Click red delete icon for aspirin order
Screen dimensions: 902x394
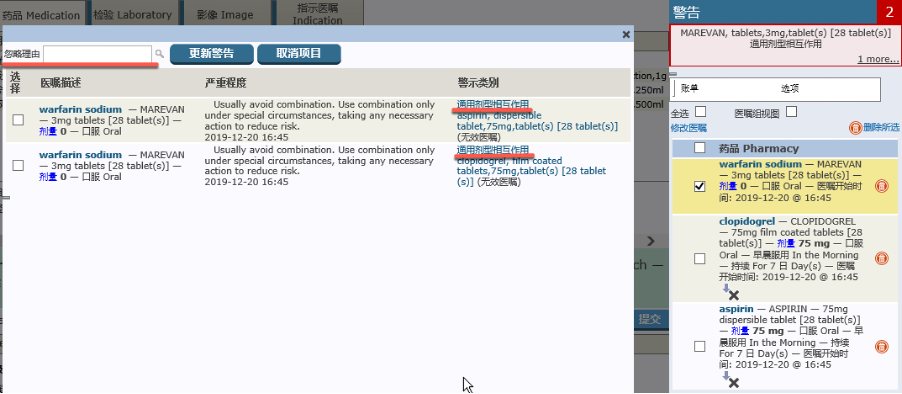coord(881,346)
